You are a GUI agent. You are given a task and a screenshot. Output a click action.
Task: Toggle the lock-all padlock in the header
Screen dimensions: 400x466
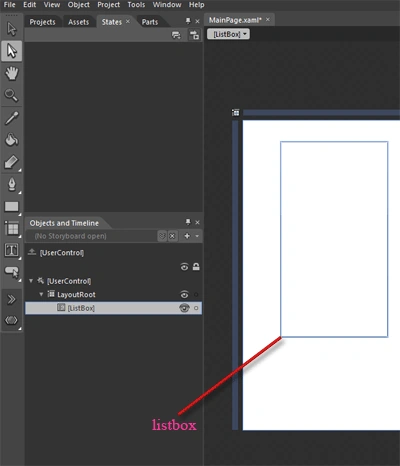coord(196,267)
